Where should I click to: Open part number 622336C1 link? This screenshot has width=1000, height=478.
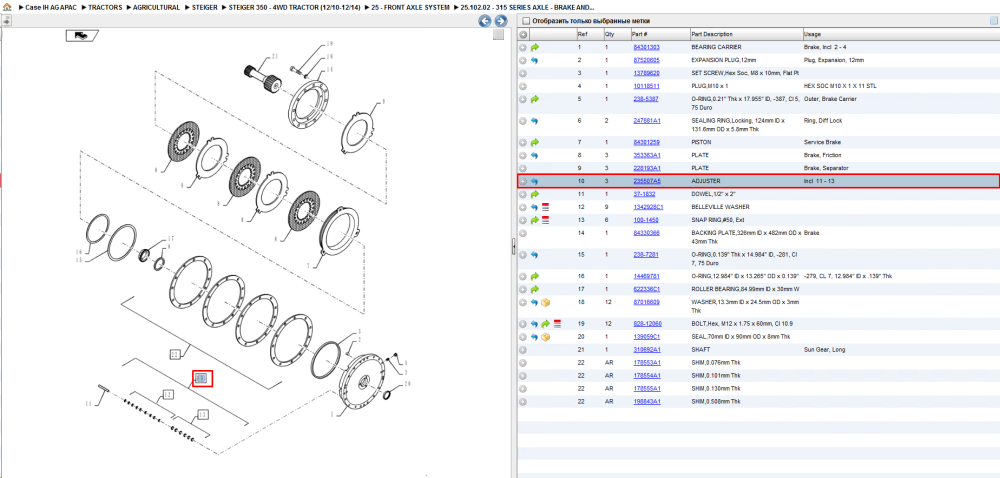(x=647, y=289)
